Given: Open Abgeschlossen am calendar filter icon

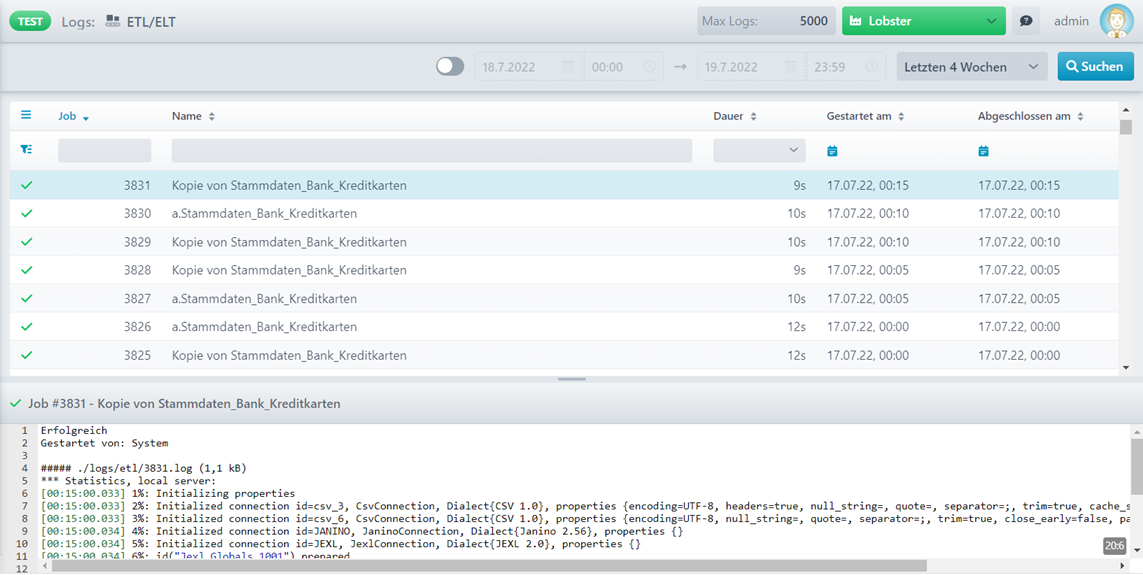Looking at the screenshot, I should (983, 151).
